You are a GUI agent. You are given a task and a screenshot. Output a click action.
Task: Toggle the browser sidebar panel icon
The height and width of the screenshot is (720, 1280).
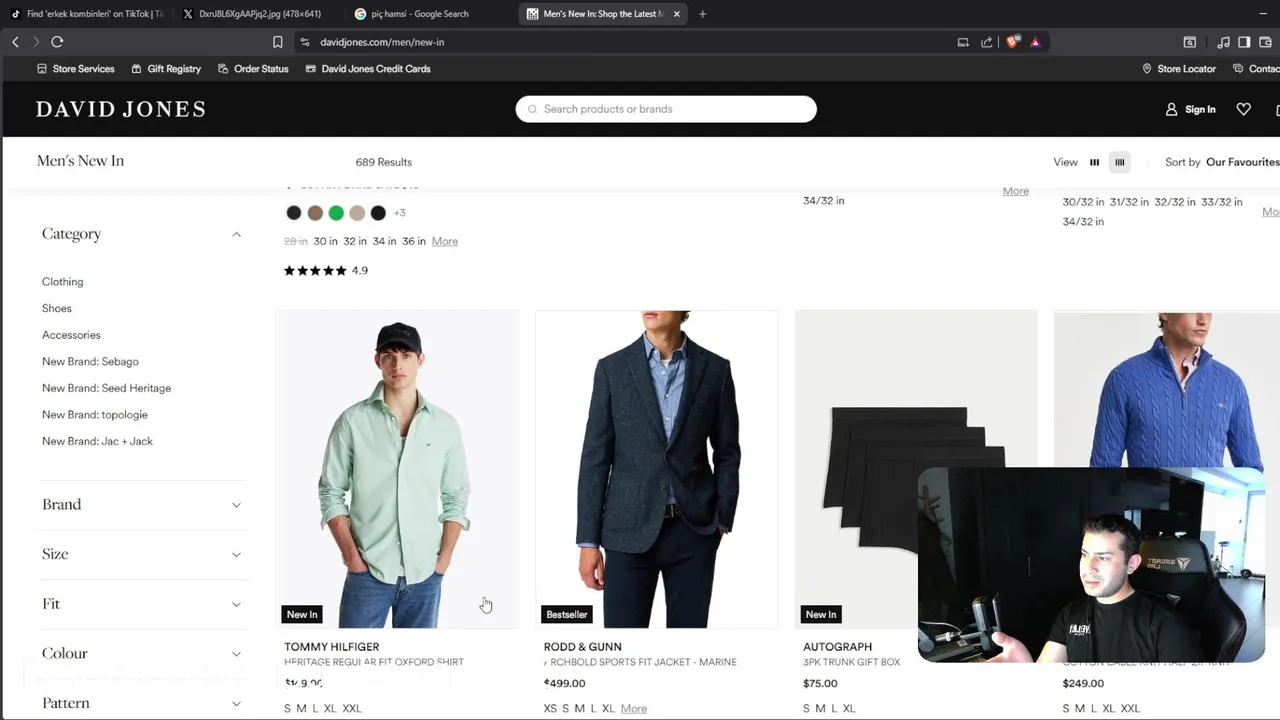click(x=1244, y=42)
